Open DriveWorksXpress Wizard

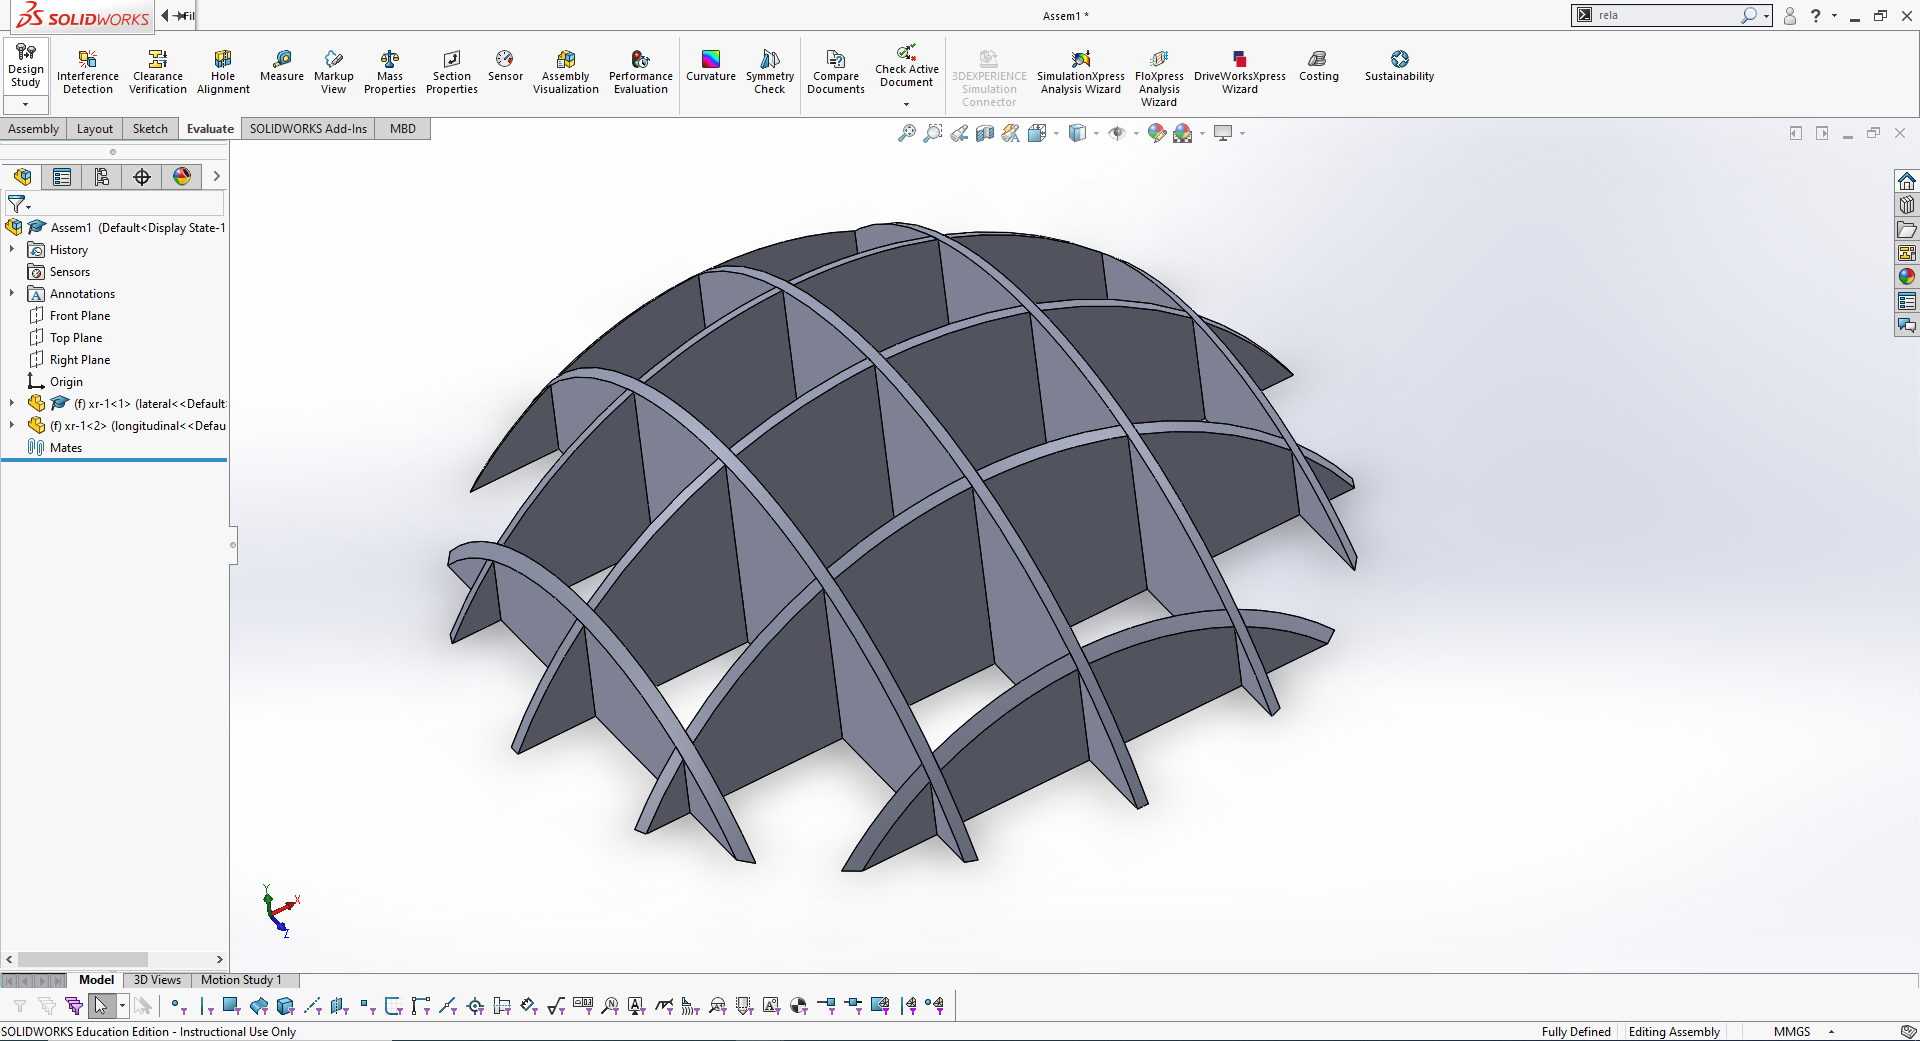pyautogui.click(x=1240, y=72)
